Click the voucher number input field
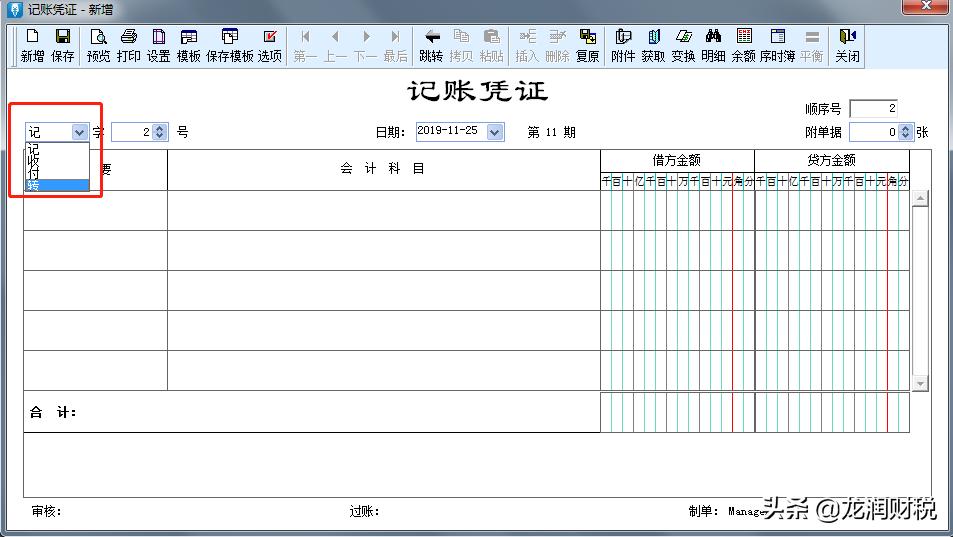Image resolution: width=953 pixels, height=537 pixels. coord(132,132)
